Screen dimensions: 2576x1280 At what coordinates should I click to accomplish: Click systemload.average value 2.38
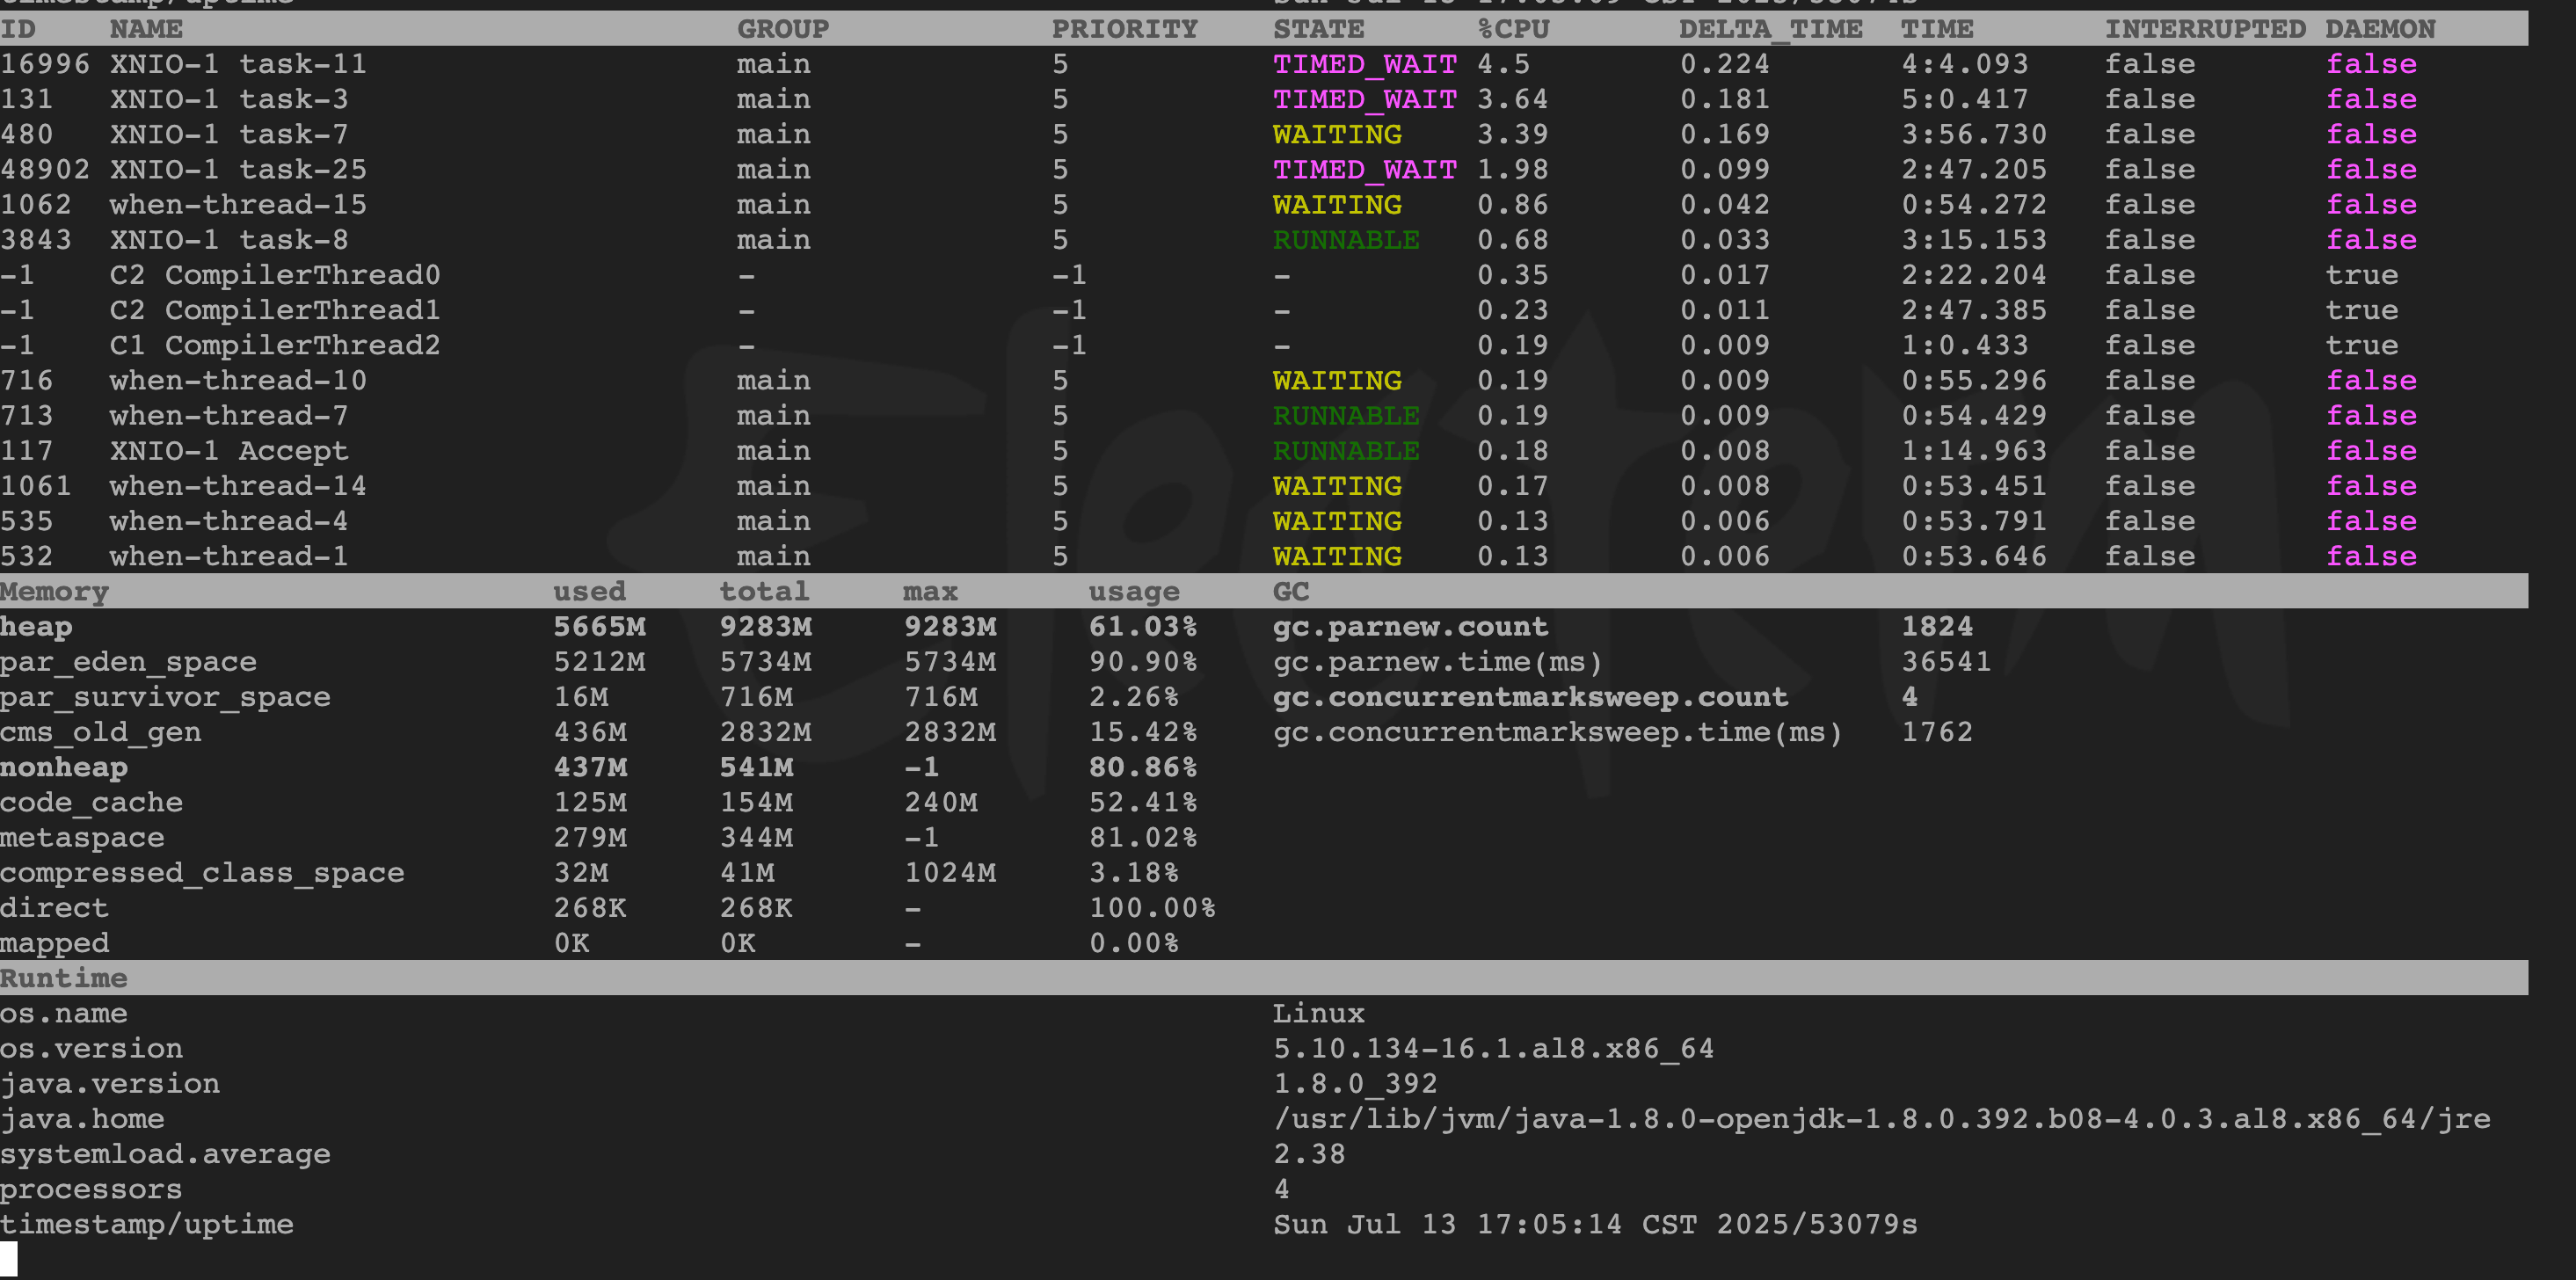click(x=1309, y=1154)
